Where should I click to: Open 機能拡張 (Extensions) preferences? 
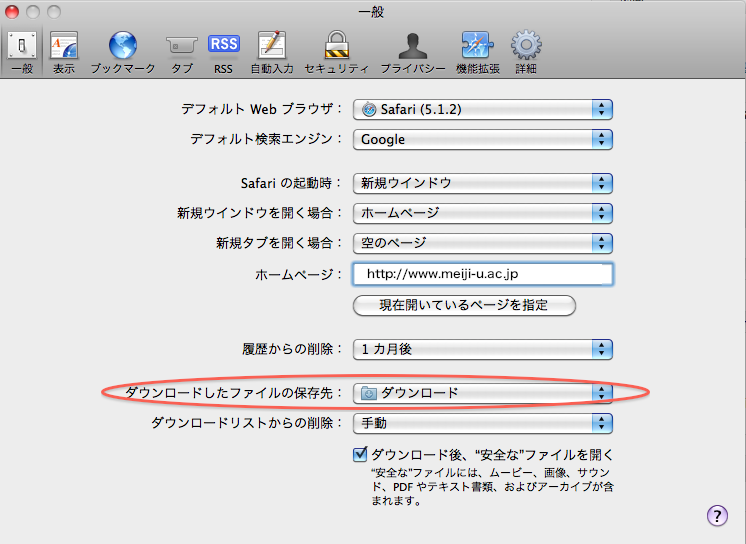click(x=476, y=52)
